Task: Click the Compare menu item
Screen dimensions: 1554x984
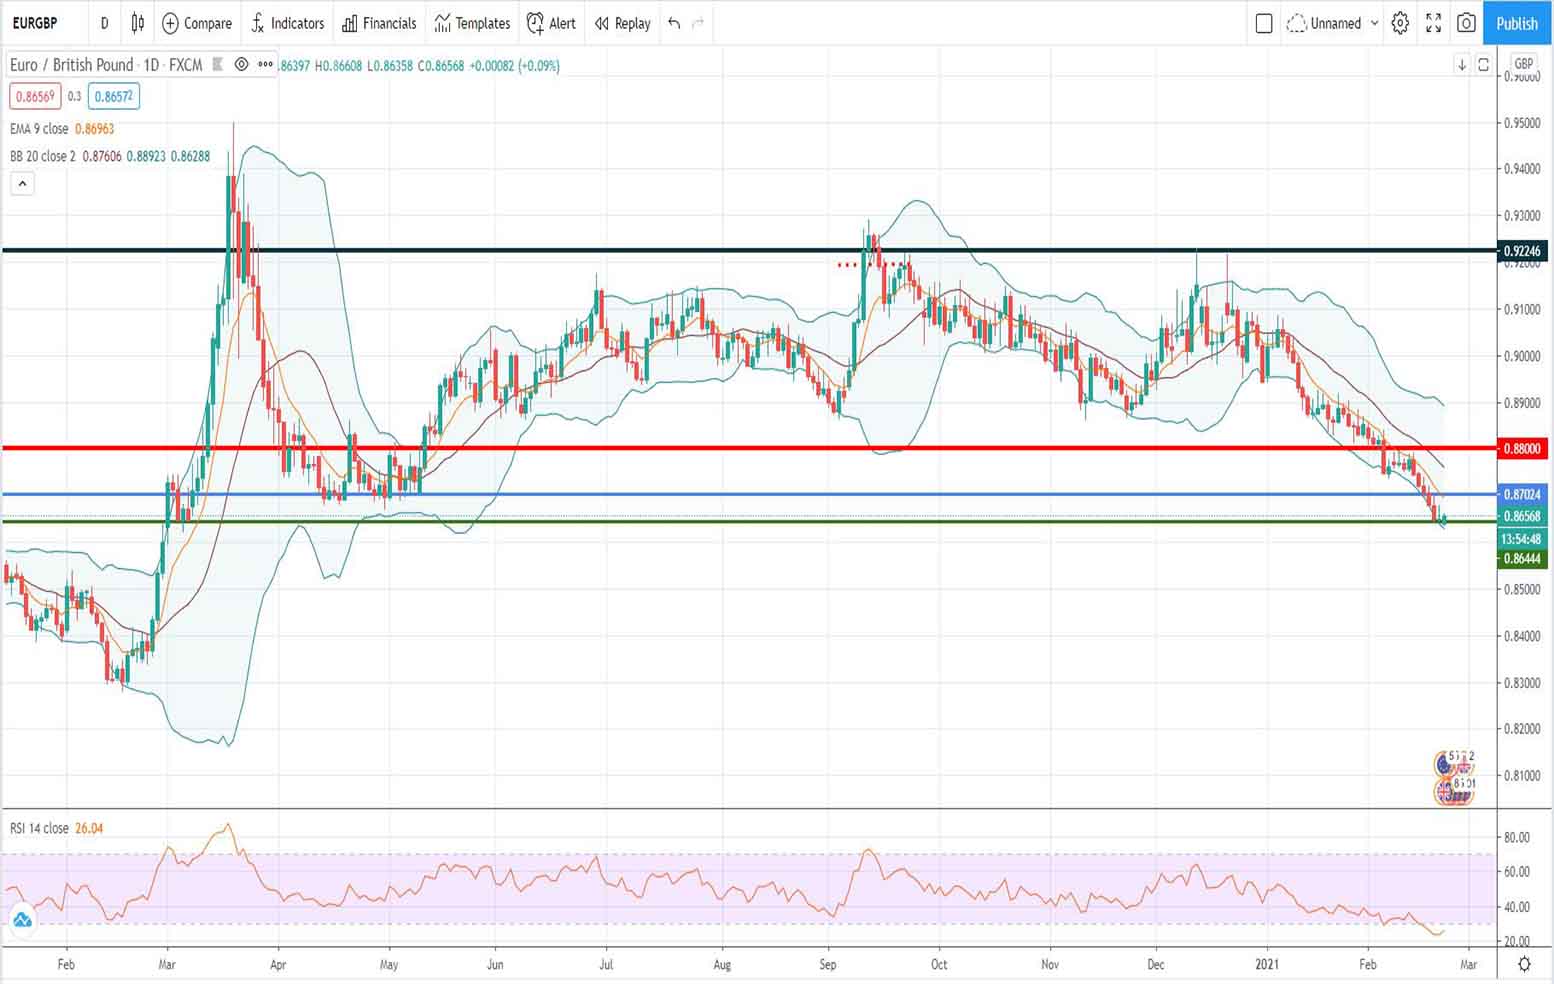Action: coord(197,23)
